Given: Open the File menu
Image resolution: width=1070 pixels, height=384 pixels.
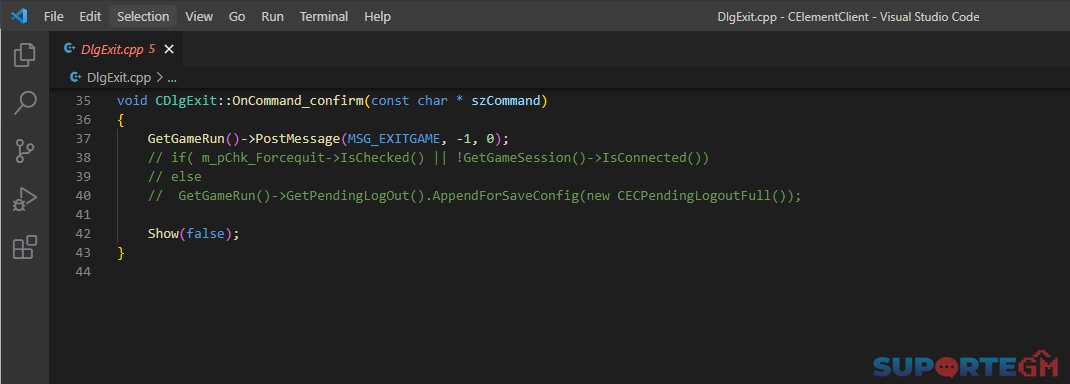Looking at the screenshot, I should (x=54, y=16).
